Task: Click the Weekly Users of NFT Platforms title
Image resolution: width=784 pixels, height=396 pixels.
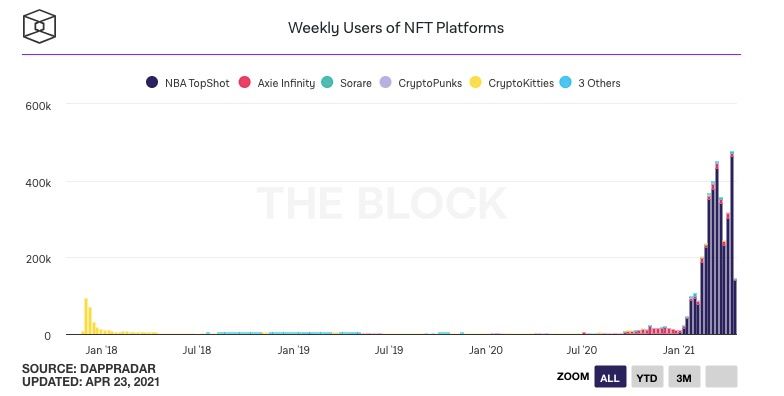Action: coord(396,28)
